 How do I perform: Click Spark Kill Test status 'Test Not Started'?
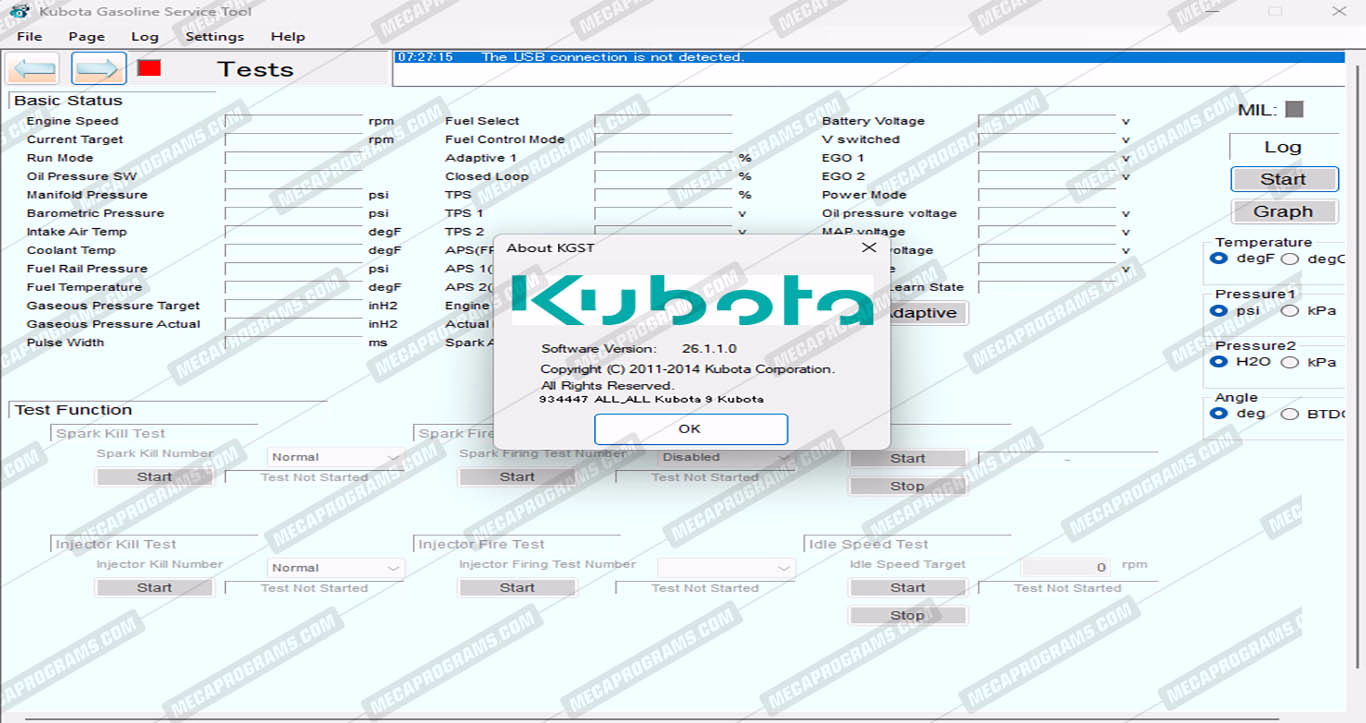coord(314,477)
